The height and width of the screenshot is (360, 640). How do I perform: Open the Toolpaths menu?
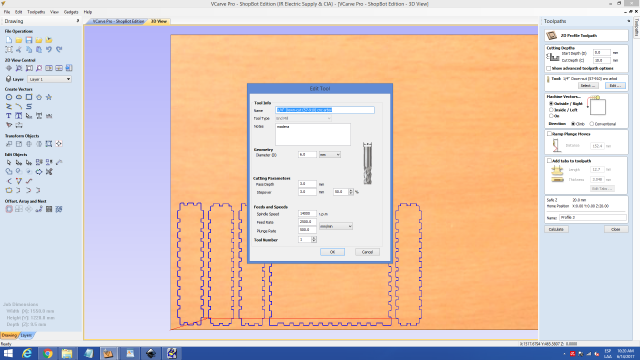tap(36, 12)
